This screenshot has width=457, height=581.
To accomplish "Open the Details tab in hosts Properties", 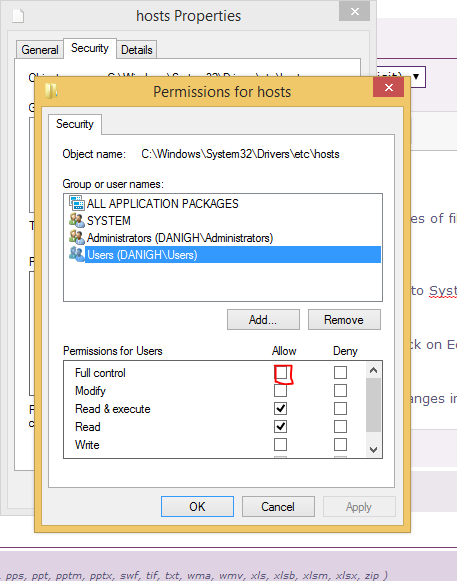I will click(137, 50).
